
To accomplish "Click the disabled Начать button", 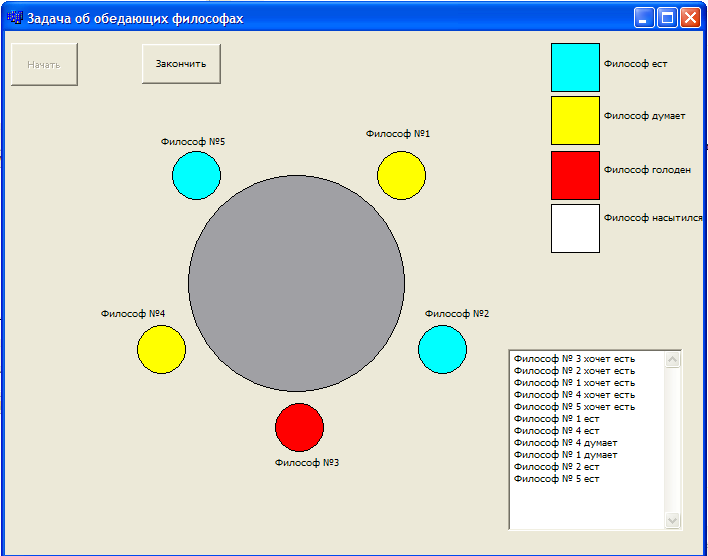I will [44, 64].
